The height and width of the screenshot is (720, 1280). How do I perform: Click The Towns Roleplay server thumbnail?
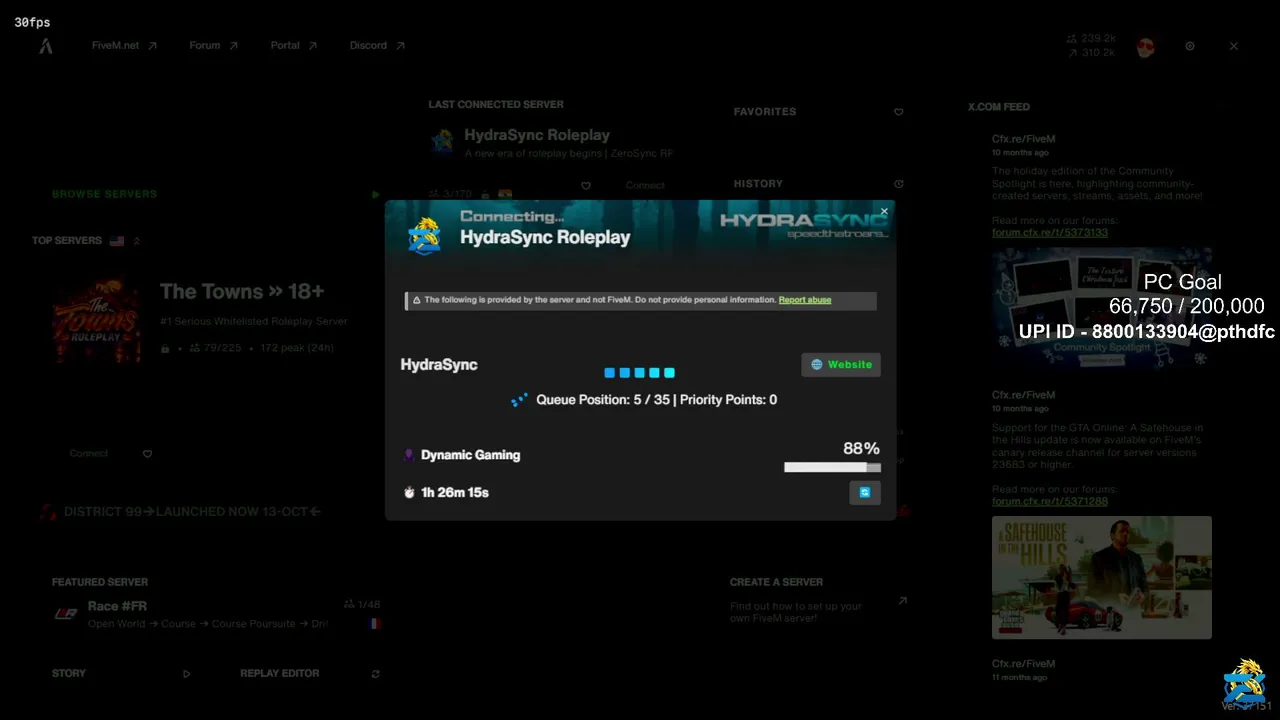[96, 320]
